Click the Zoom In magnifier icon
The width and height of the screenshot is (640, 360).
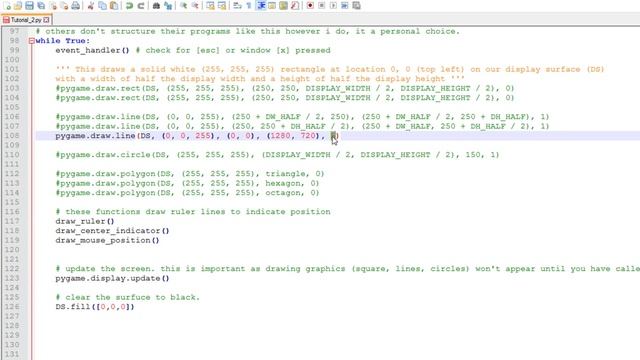183,6
